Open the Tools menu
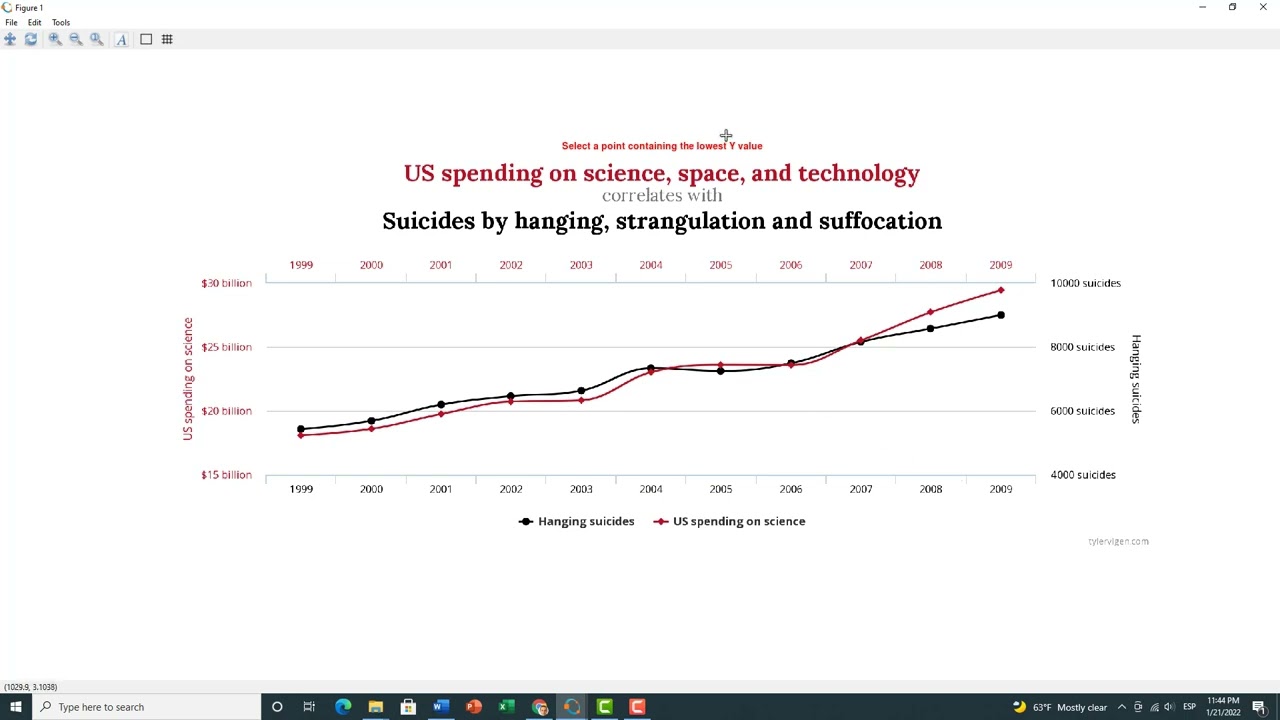 click(x=61, y=22)
